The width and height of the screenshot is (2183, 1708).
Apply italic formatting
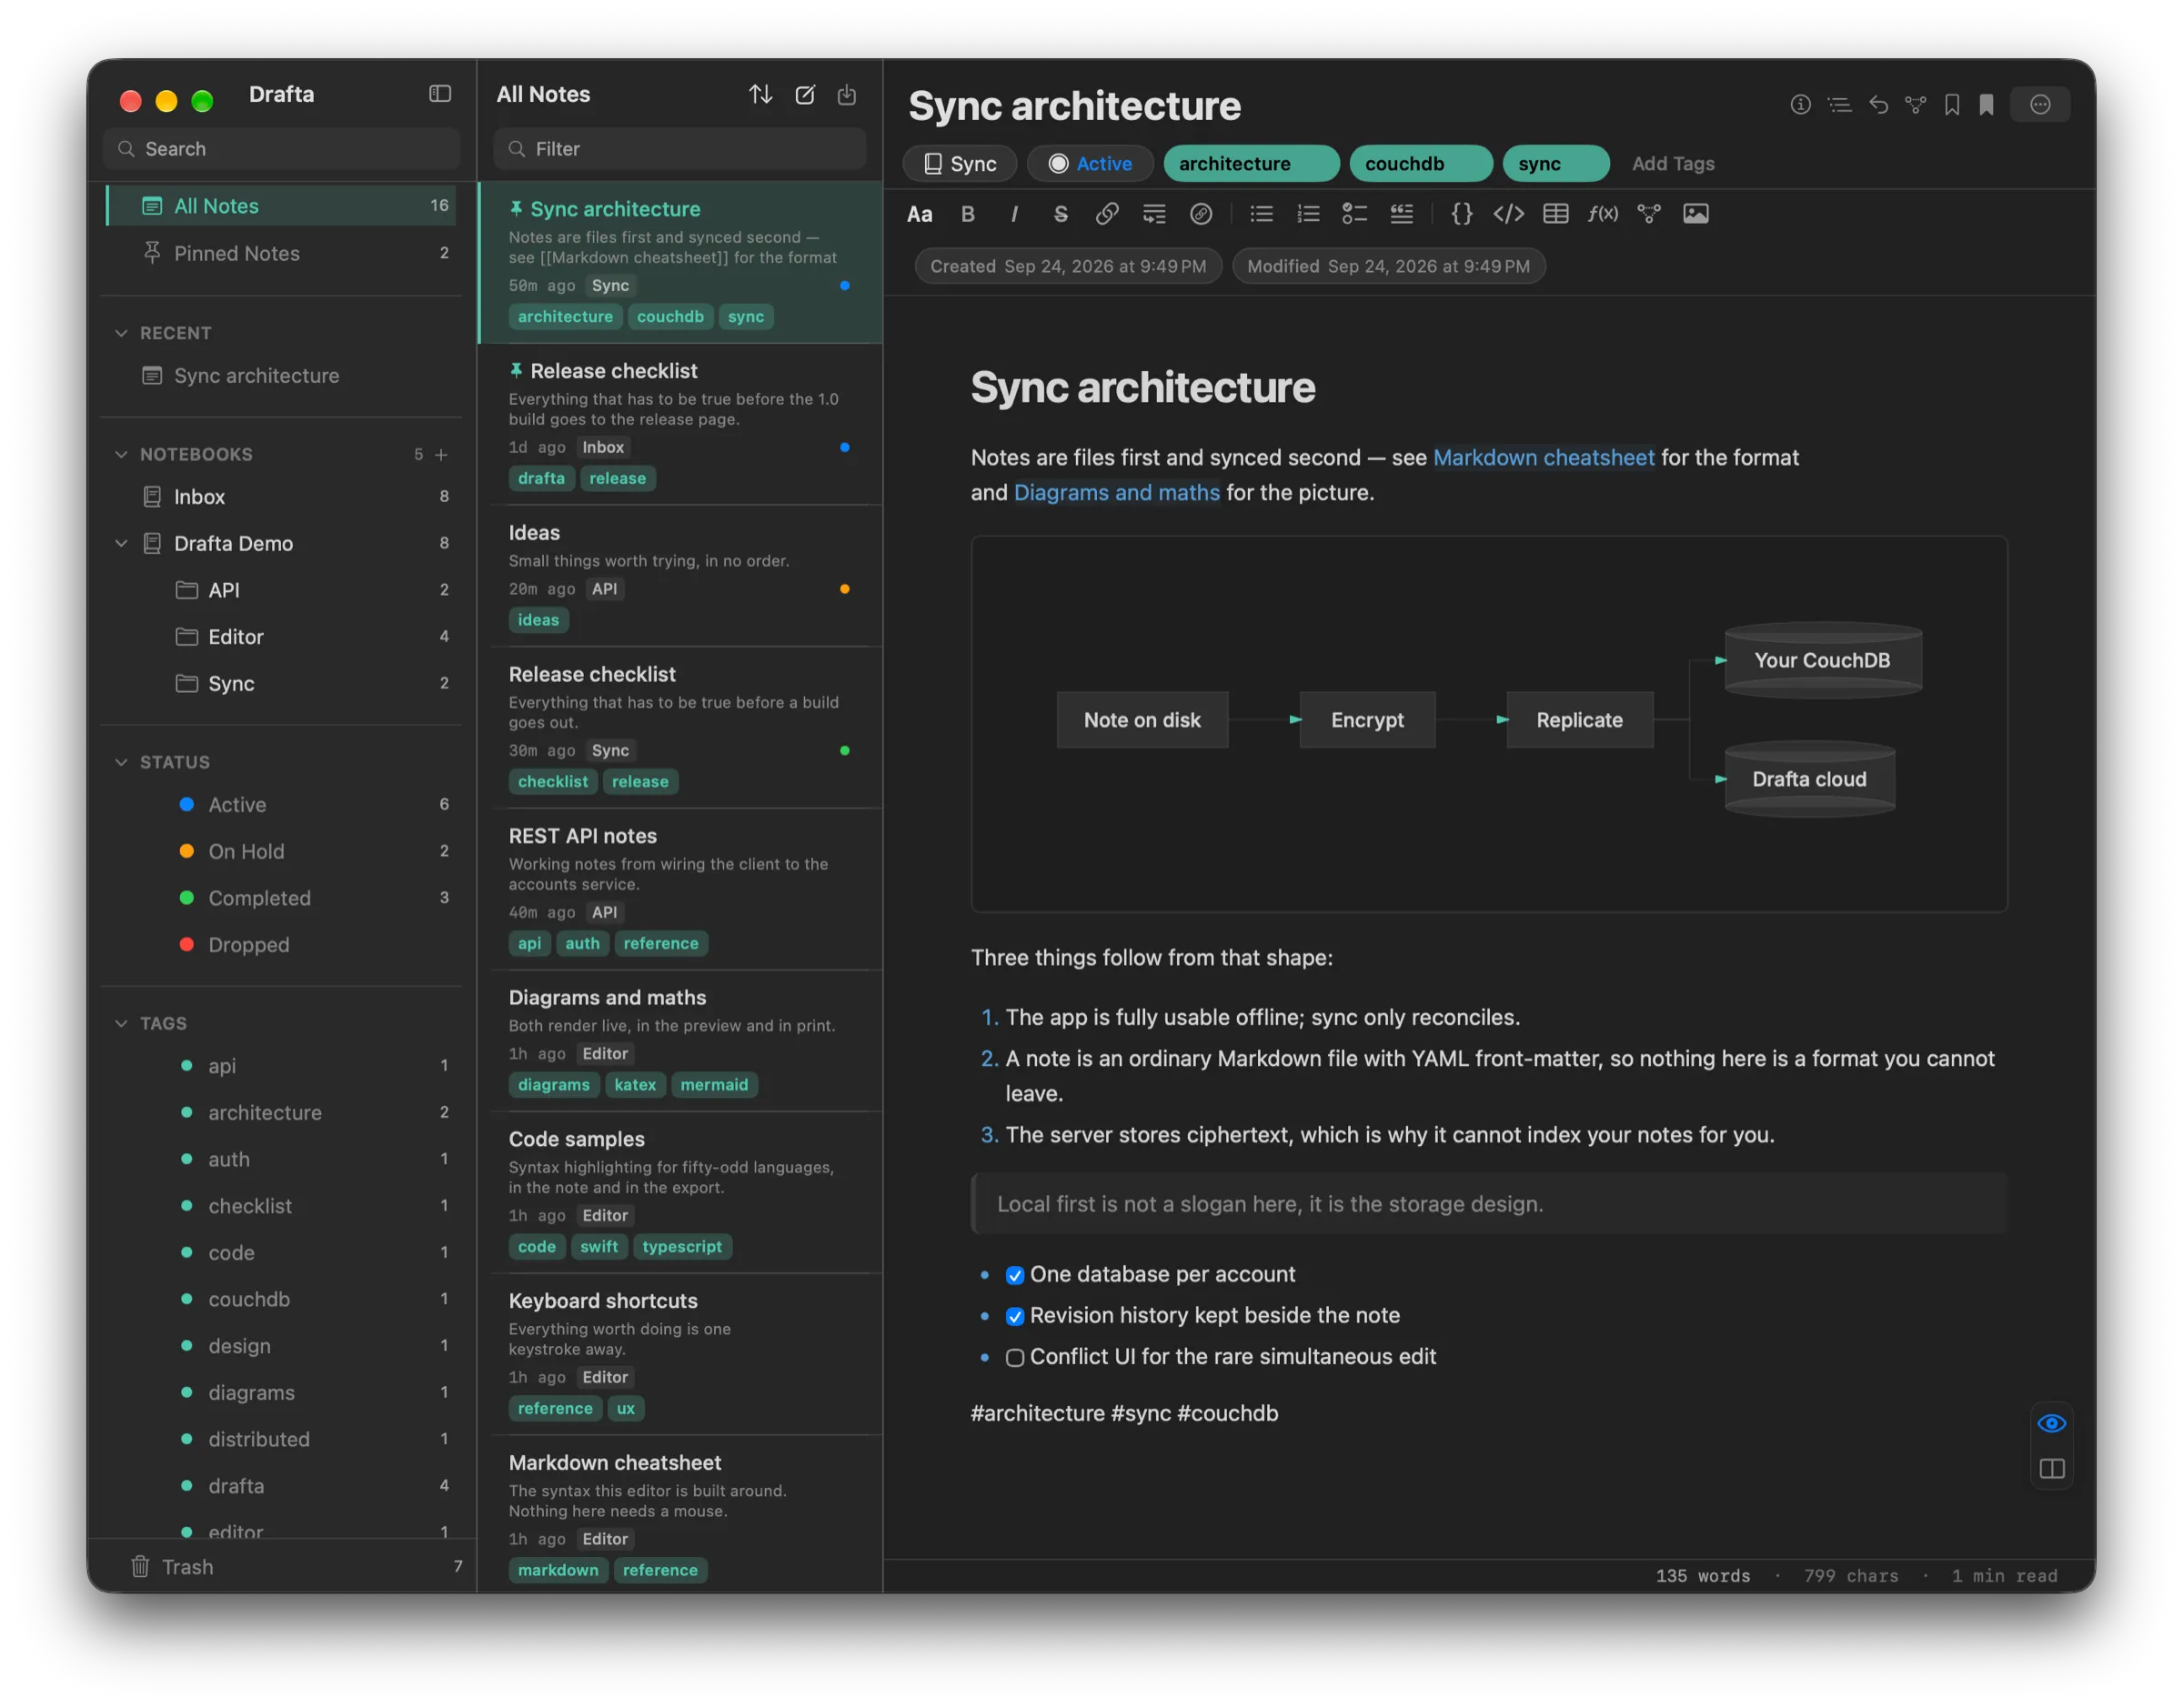(x=1014, y=214)
